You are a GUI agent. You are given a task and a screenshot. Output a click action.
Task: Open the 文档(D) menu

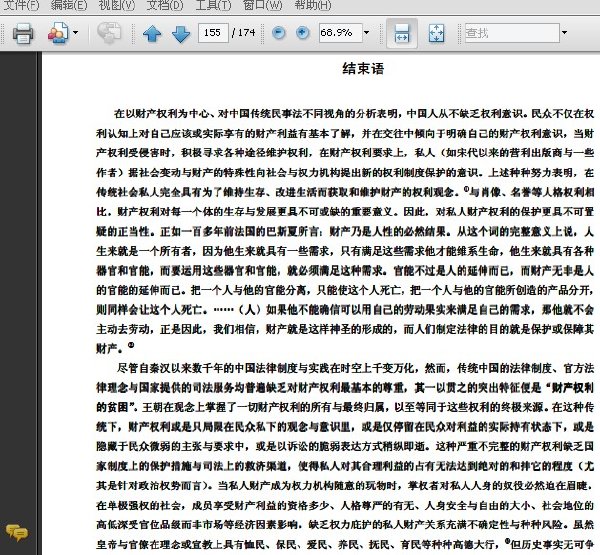click(x=165, y=5)
